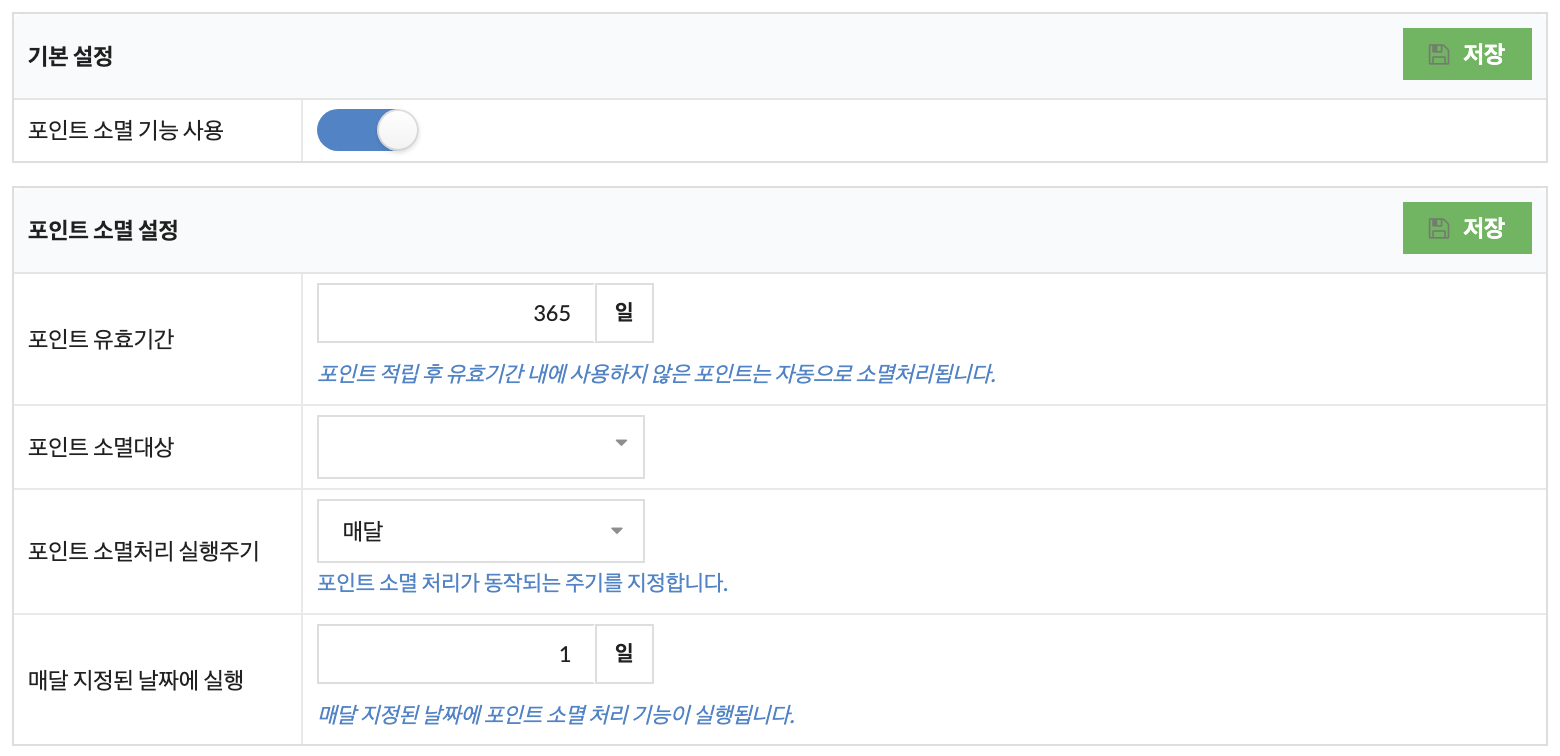Save the 기본 설정 section with 저장
Screen dimensions: 1560x756
pos(1467,54)
